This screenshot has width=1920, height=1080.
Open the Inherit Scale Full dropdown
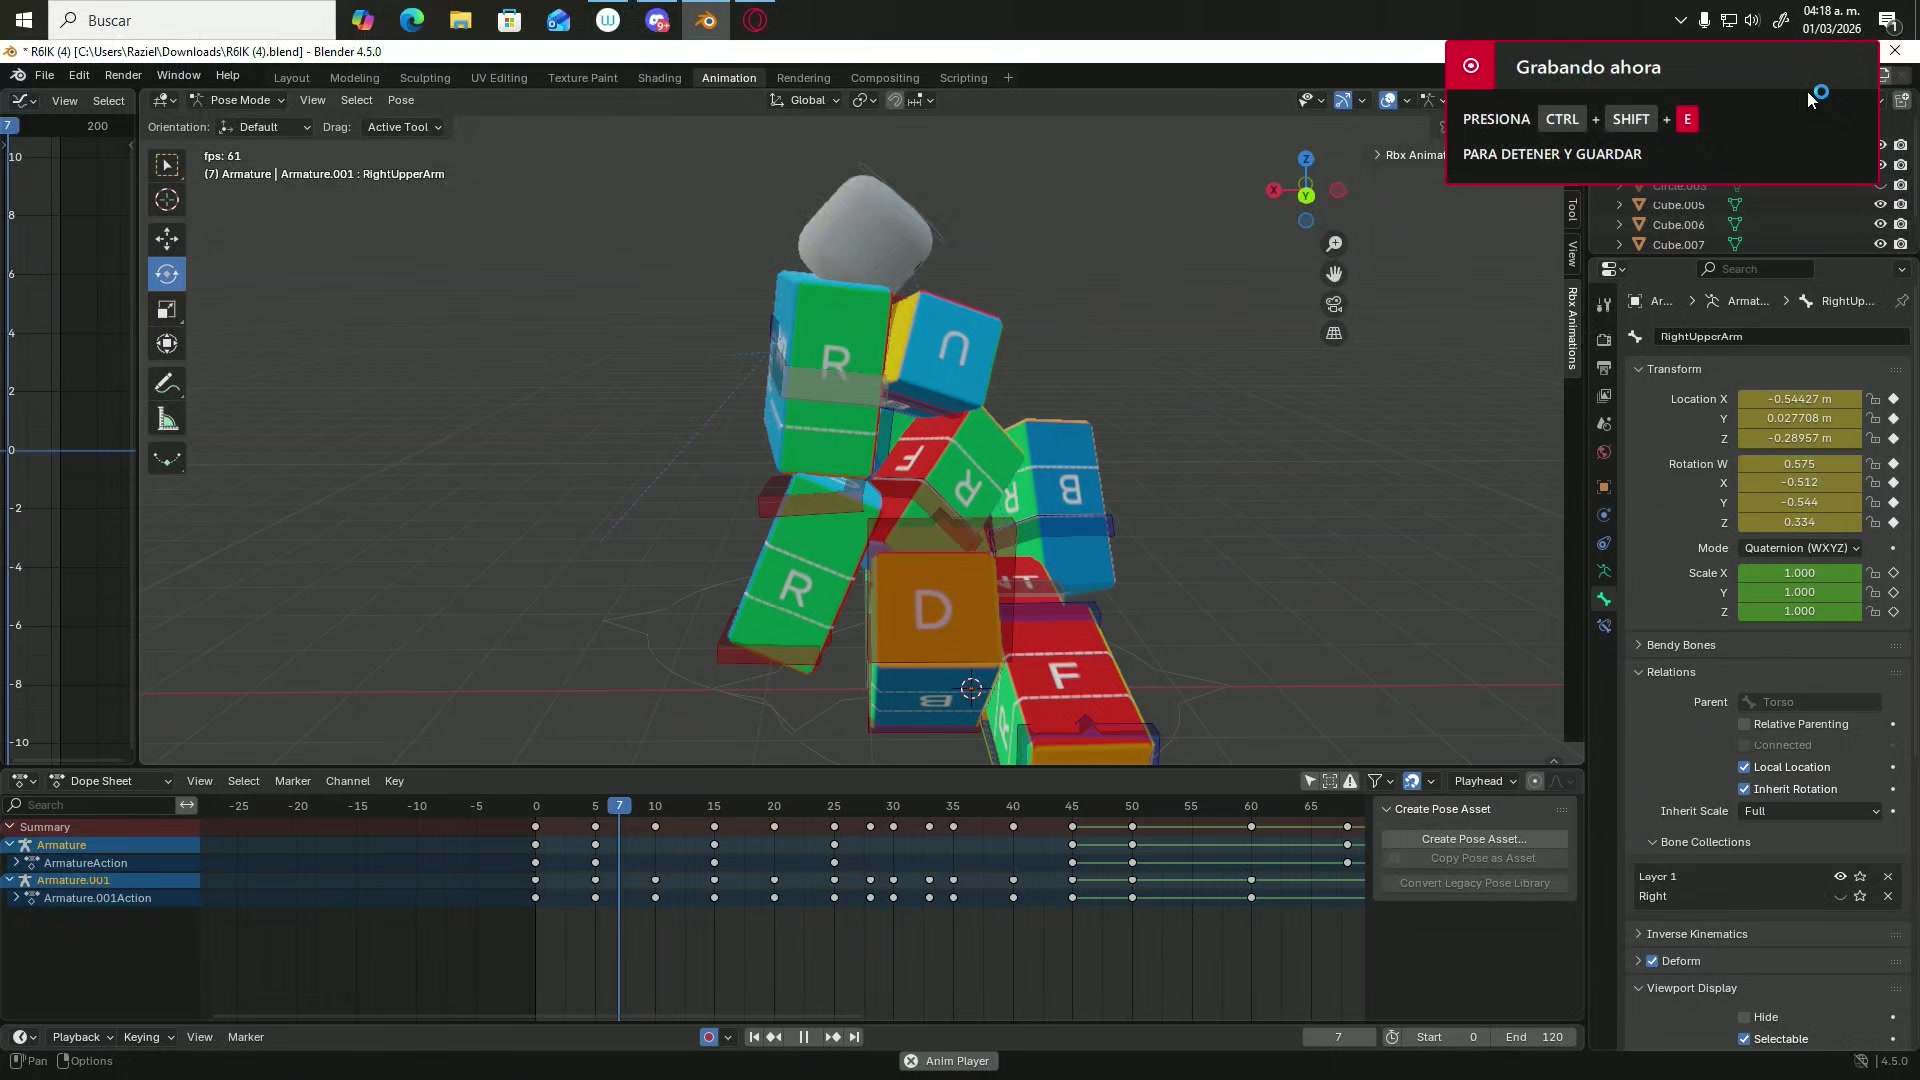[1811, 811]
